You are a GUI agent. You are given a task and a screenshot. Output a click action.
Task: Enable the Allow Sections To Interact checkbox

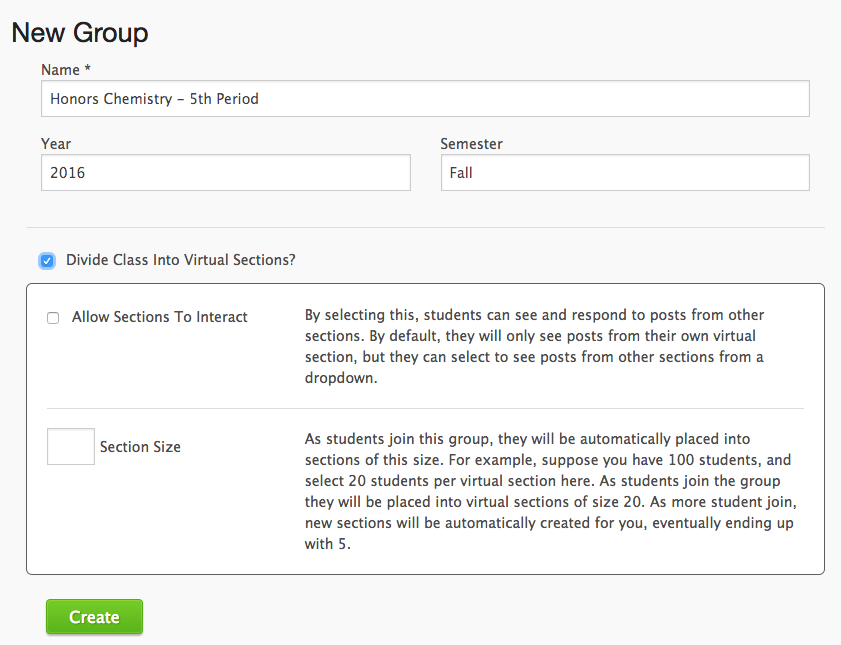[53, 318]
